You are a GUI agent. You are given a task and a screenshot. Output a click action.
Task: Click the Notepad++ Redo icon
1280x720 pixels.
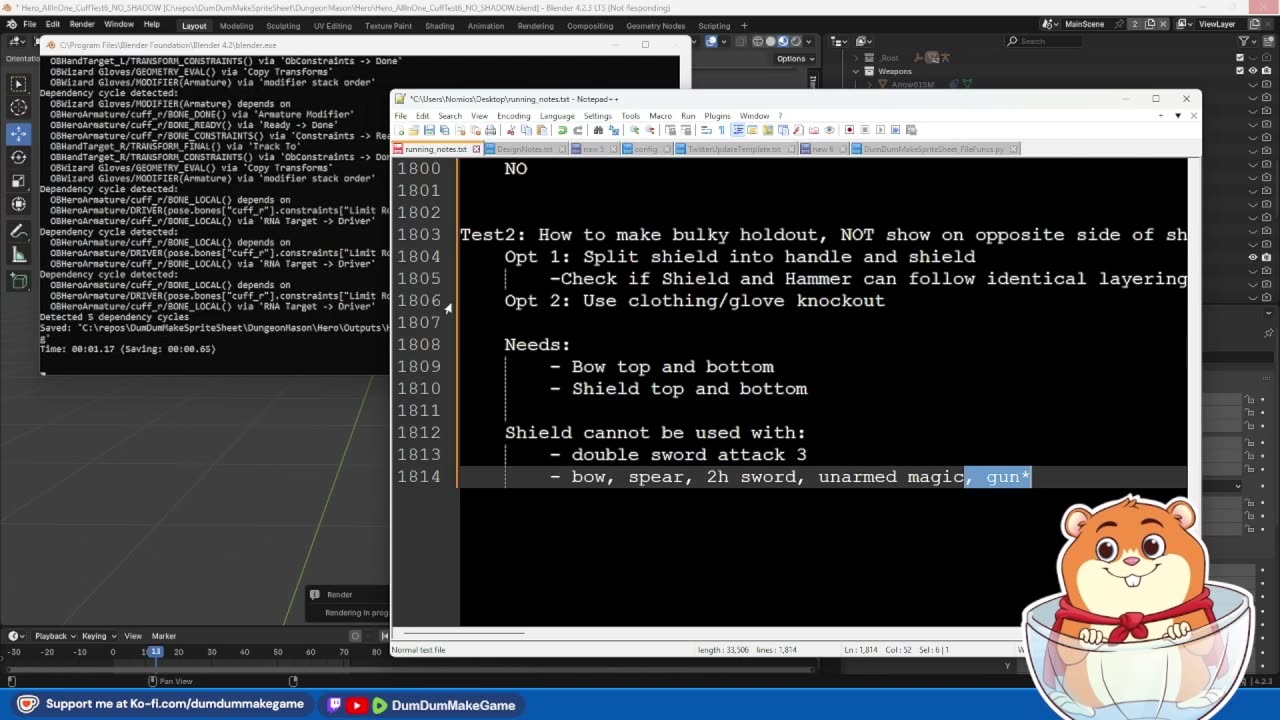pos(577,130)
